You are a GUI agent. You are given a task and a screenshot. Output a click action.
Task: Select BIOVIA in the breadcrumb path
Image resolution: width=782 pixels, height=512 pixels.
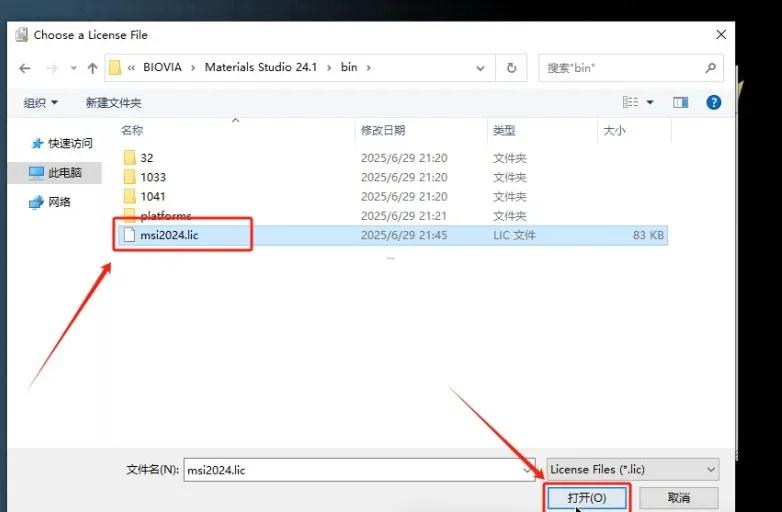[x=162, y=67]
